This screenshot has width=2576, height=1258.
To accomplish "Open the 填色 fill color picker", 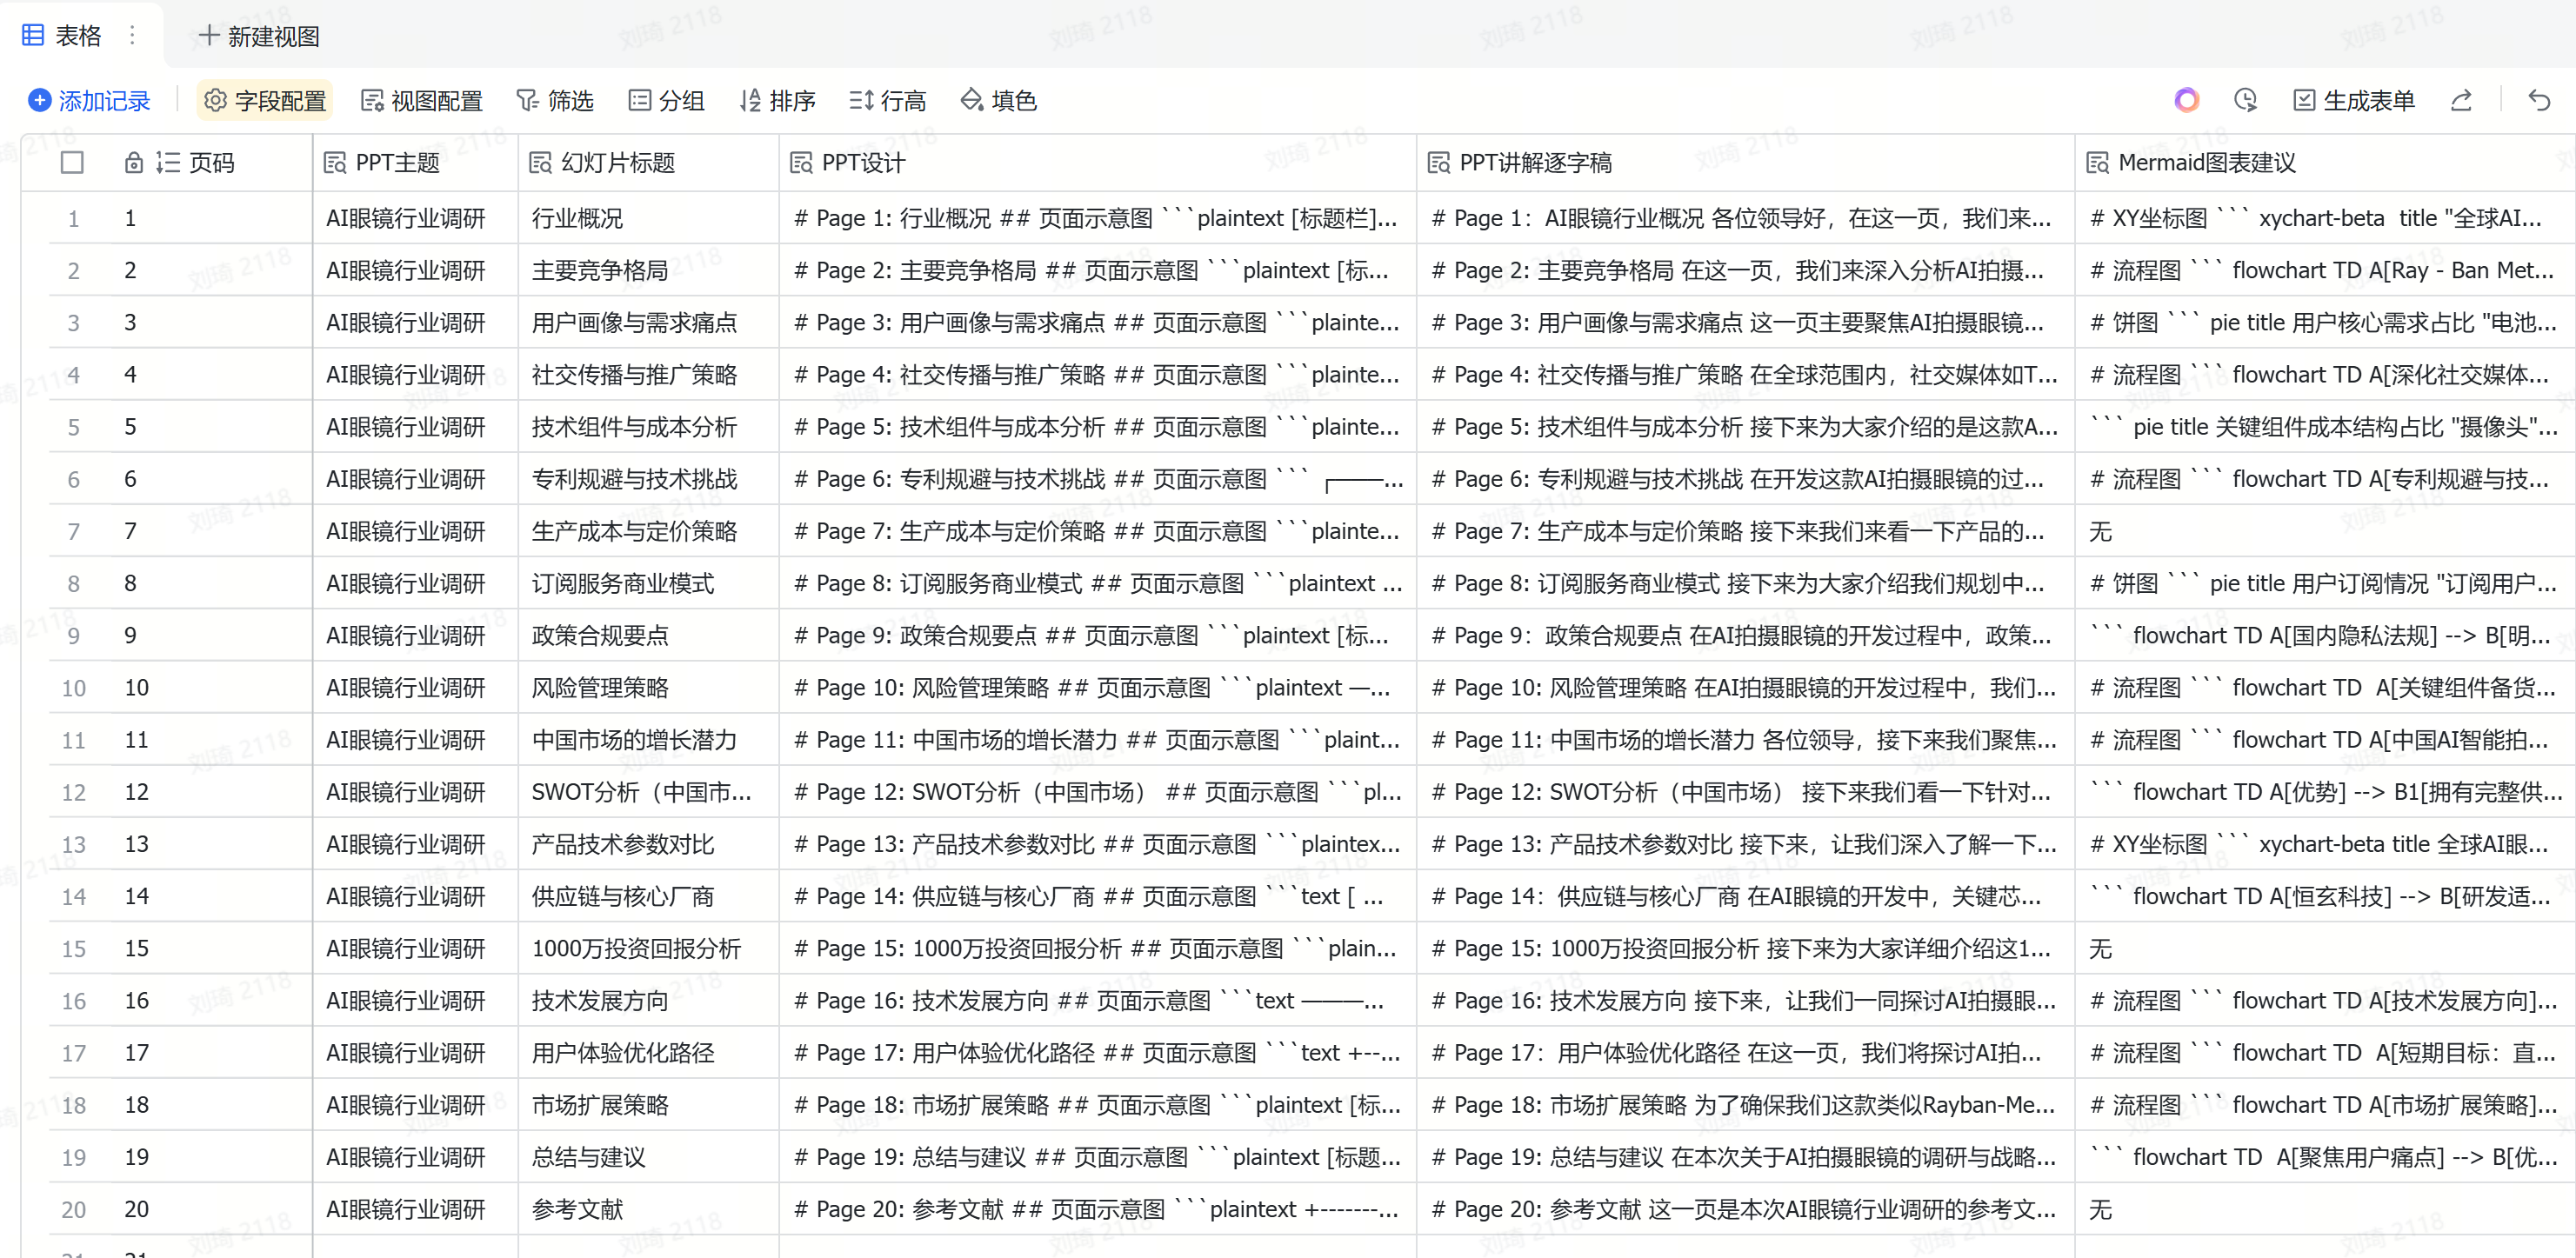I will click(x=998, y=100).
